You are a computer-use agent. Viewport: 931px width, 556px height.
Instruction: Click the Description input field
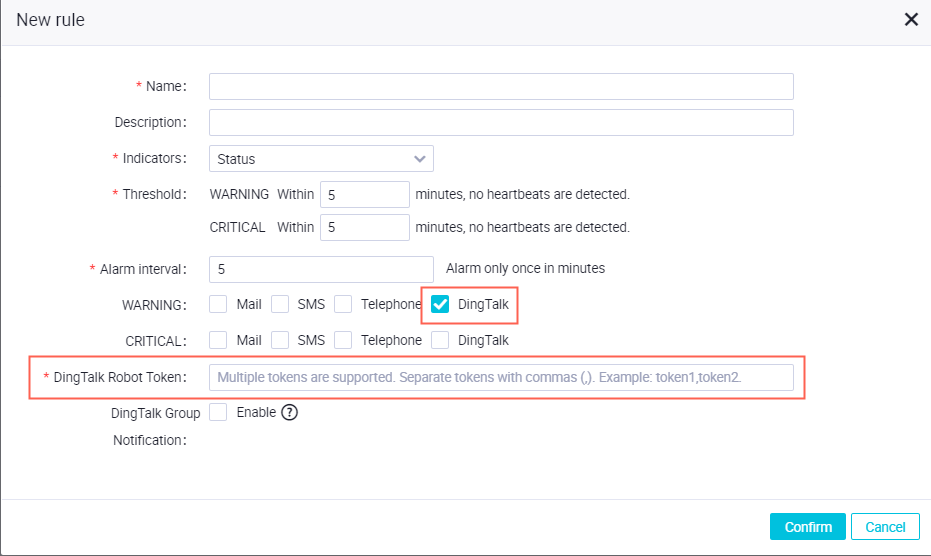tap(501, 122)
